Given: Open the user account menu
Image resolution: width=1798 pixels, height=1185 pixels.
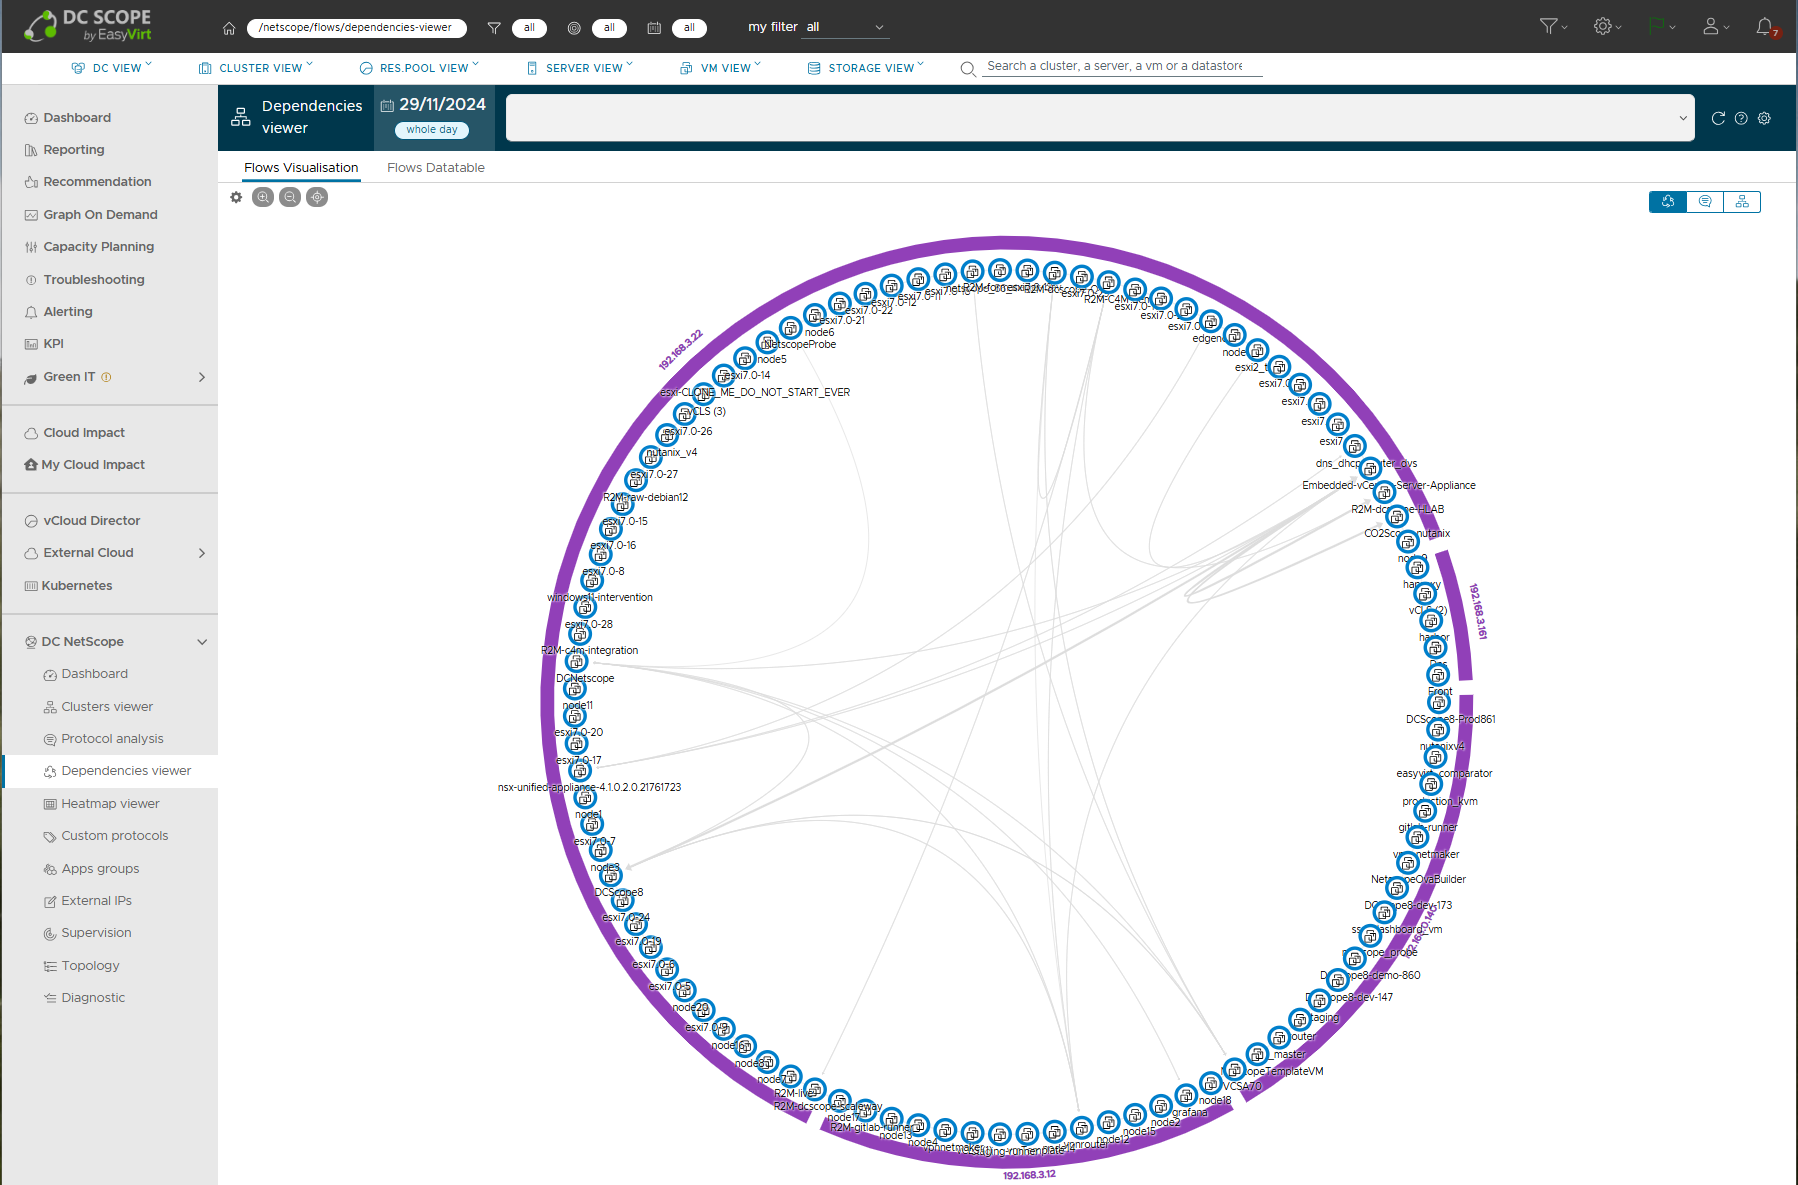Looking at the screenshot, I should tap(1716, 27).
